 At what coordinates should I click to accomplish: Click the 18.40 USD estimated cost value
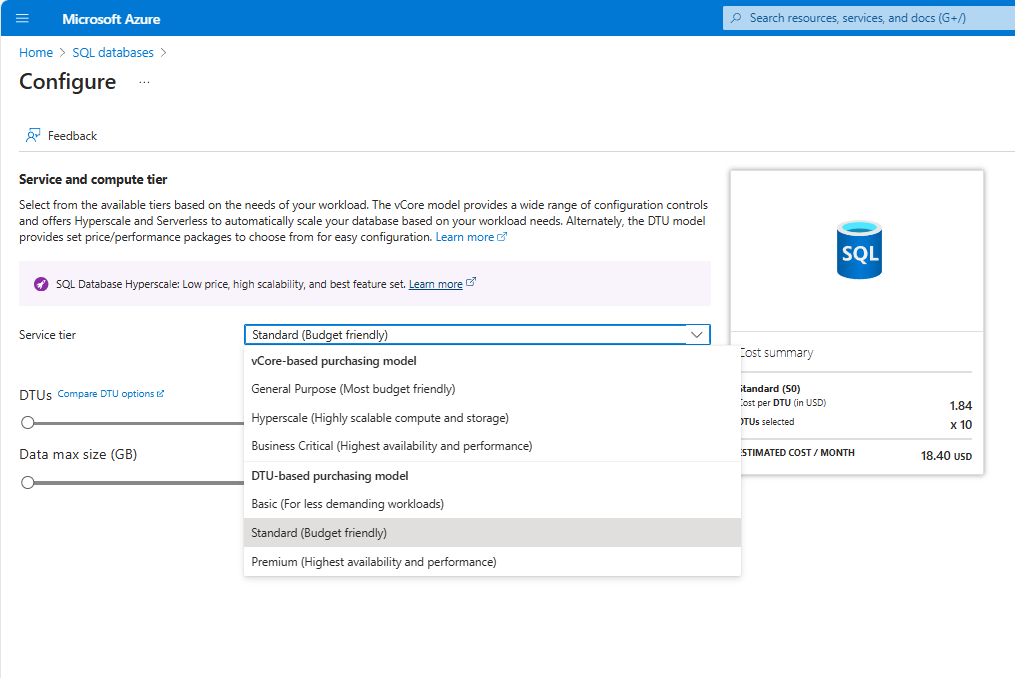(x=946, y=456)
